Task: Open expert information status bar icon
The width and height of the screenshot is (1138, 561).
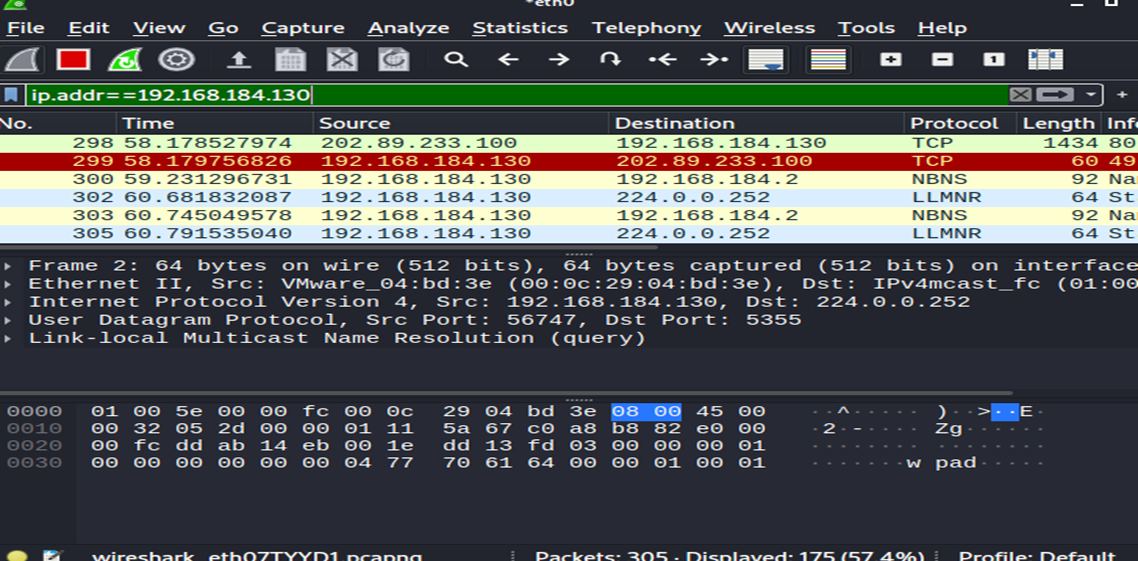Action: (x=18, y=556)
